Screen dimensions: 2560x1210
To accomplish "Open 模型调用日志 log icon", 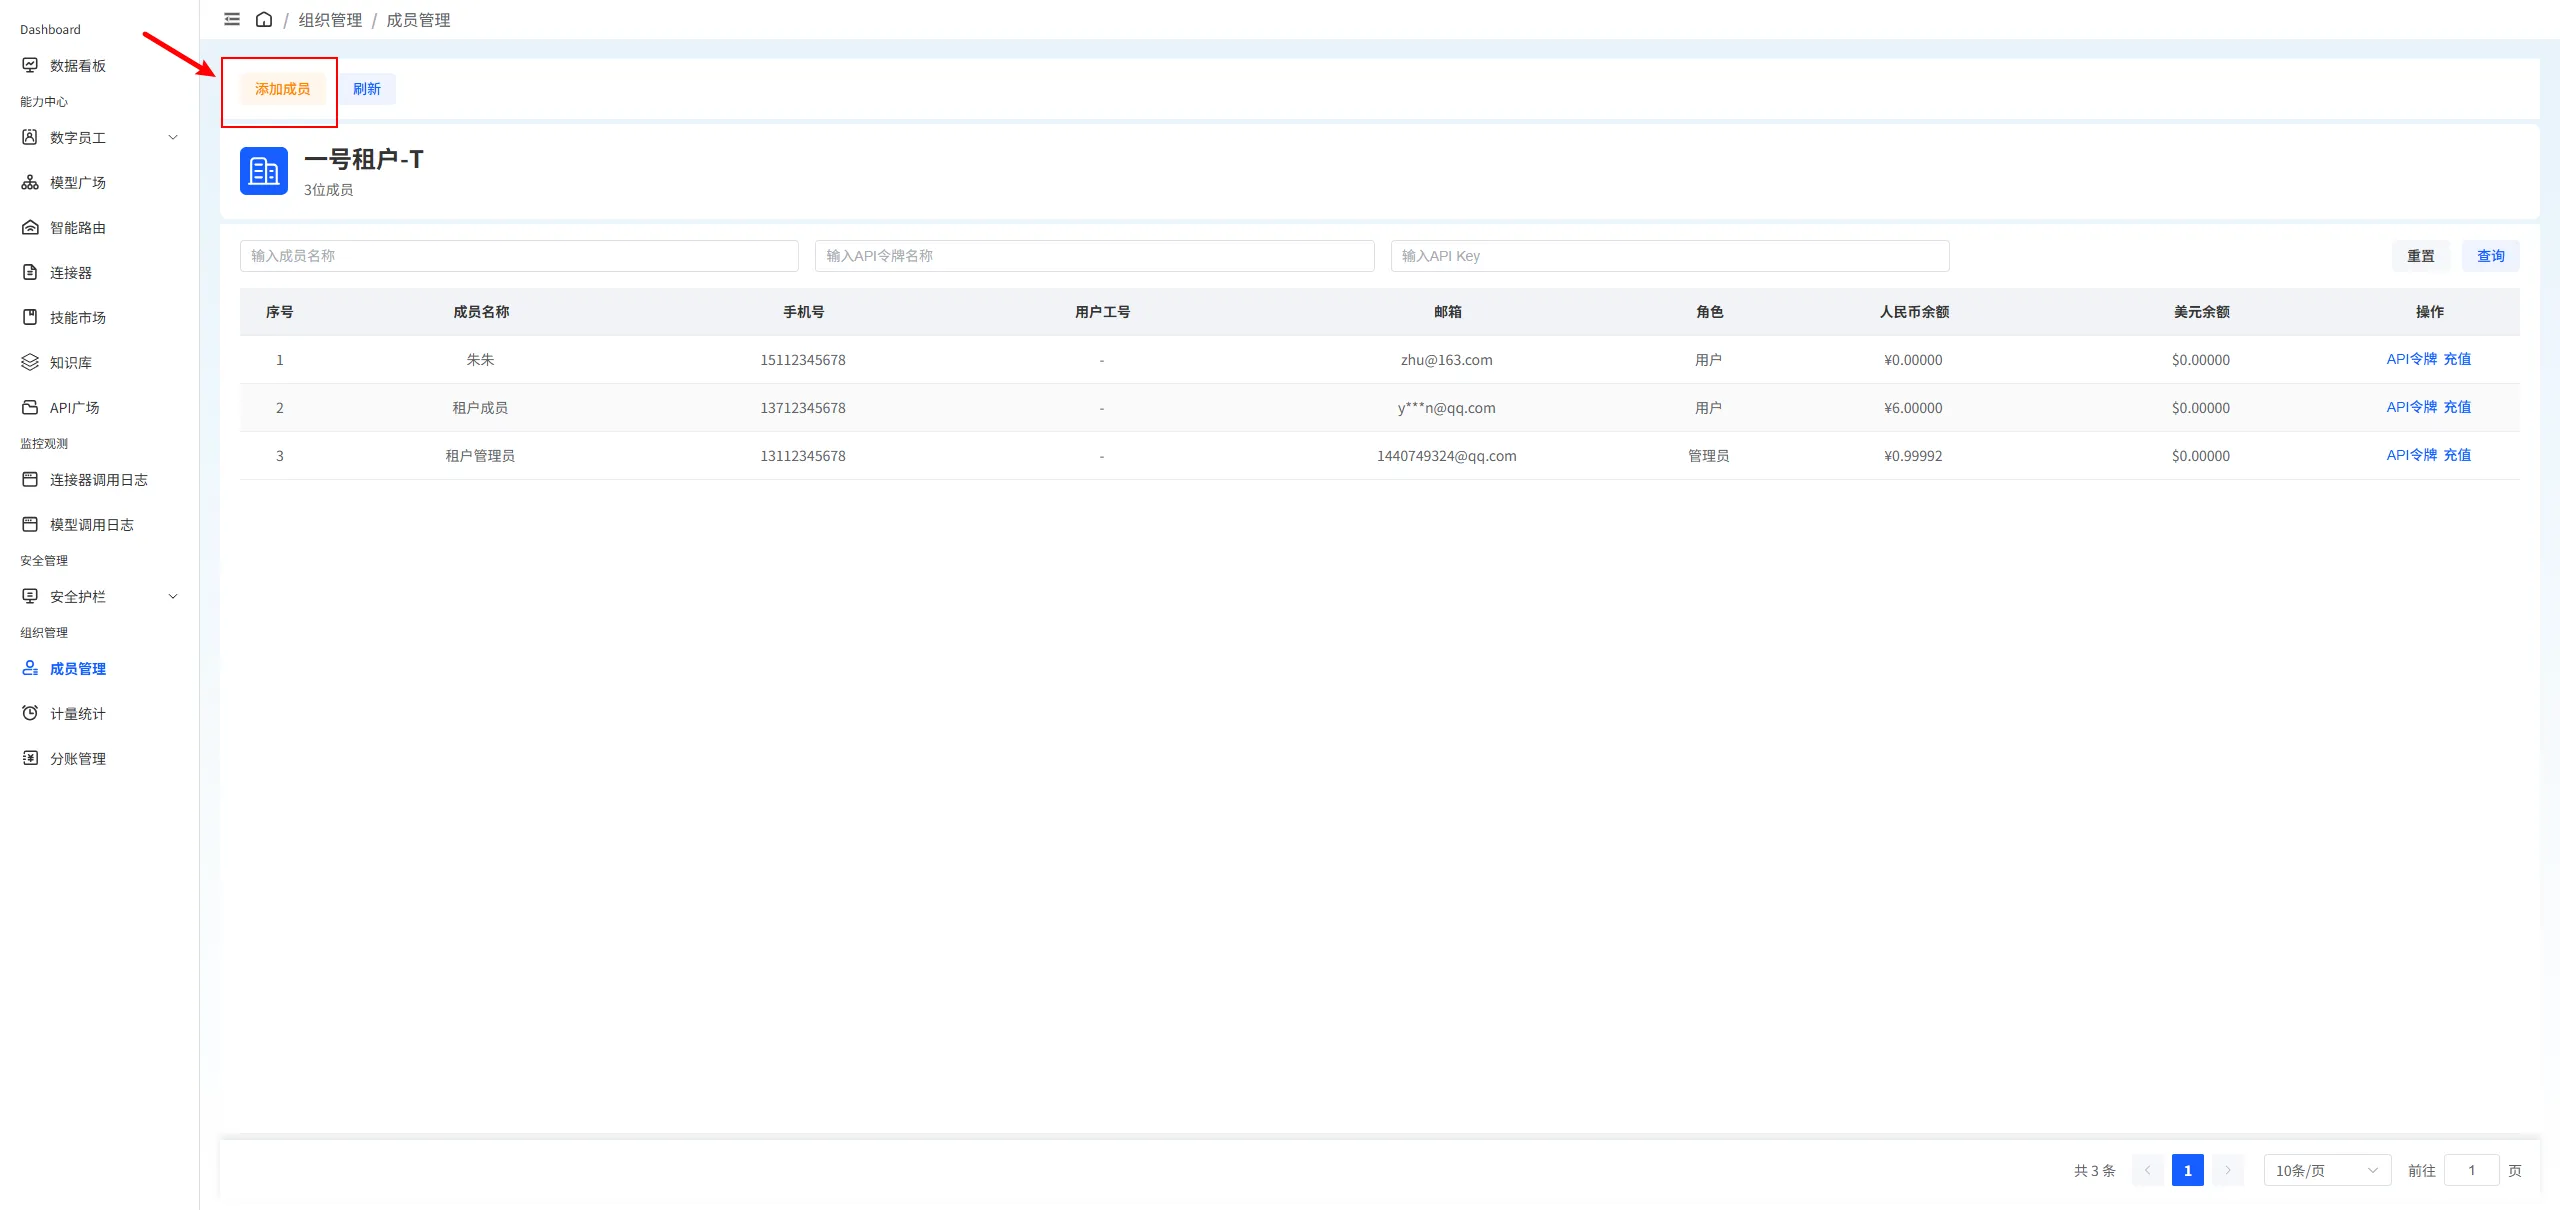I will 30,524.
